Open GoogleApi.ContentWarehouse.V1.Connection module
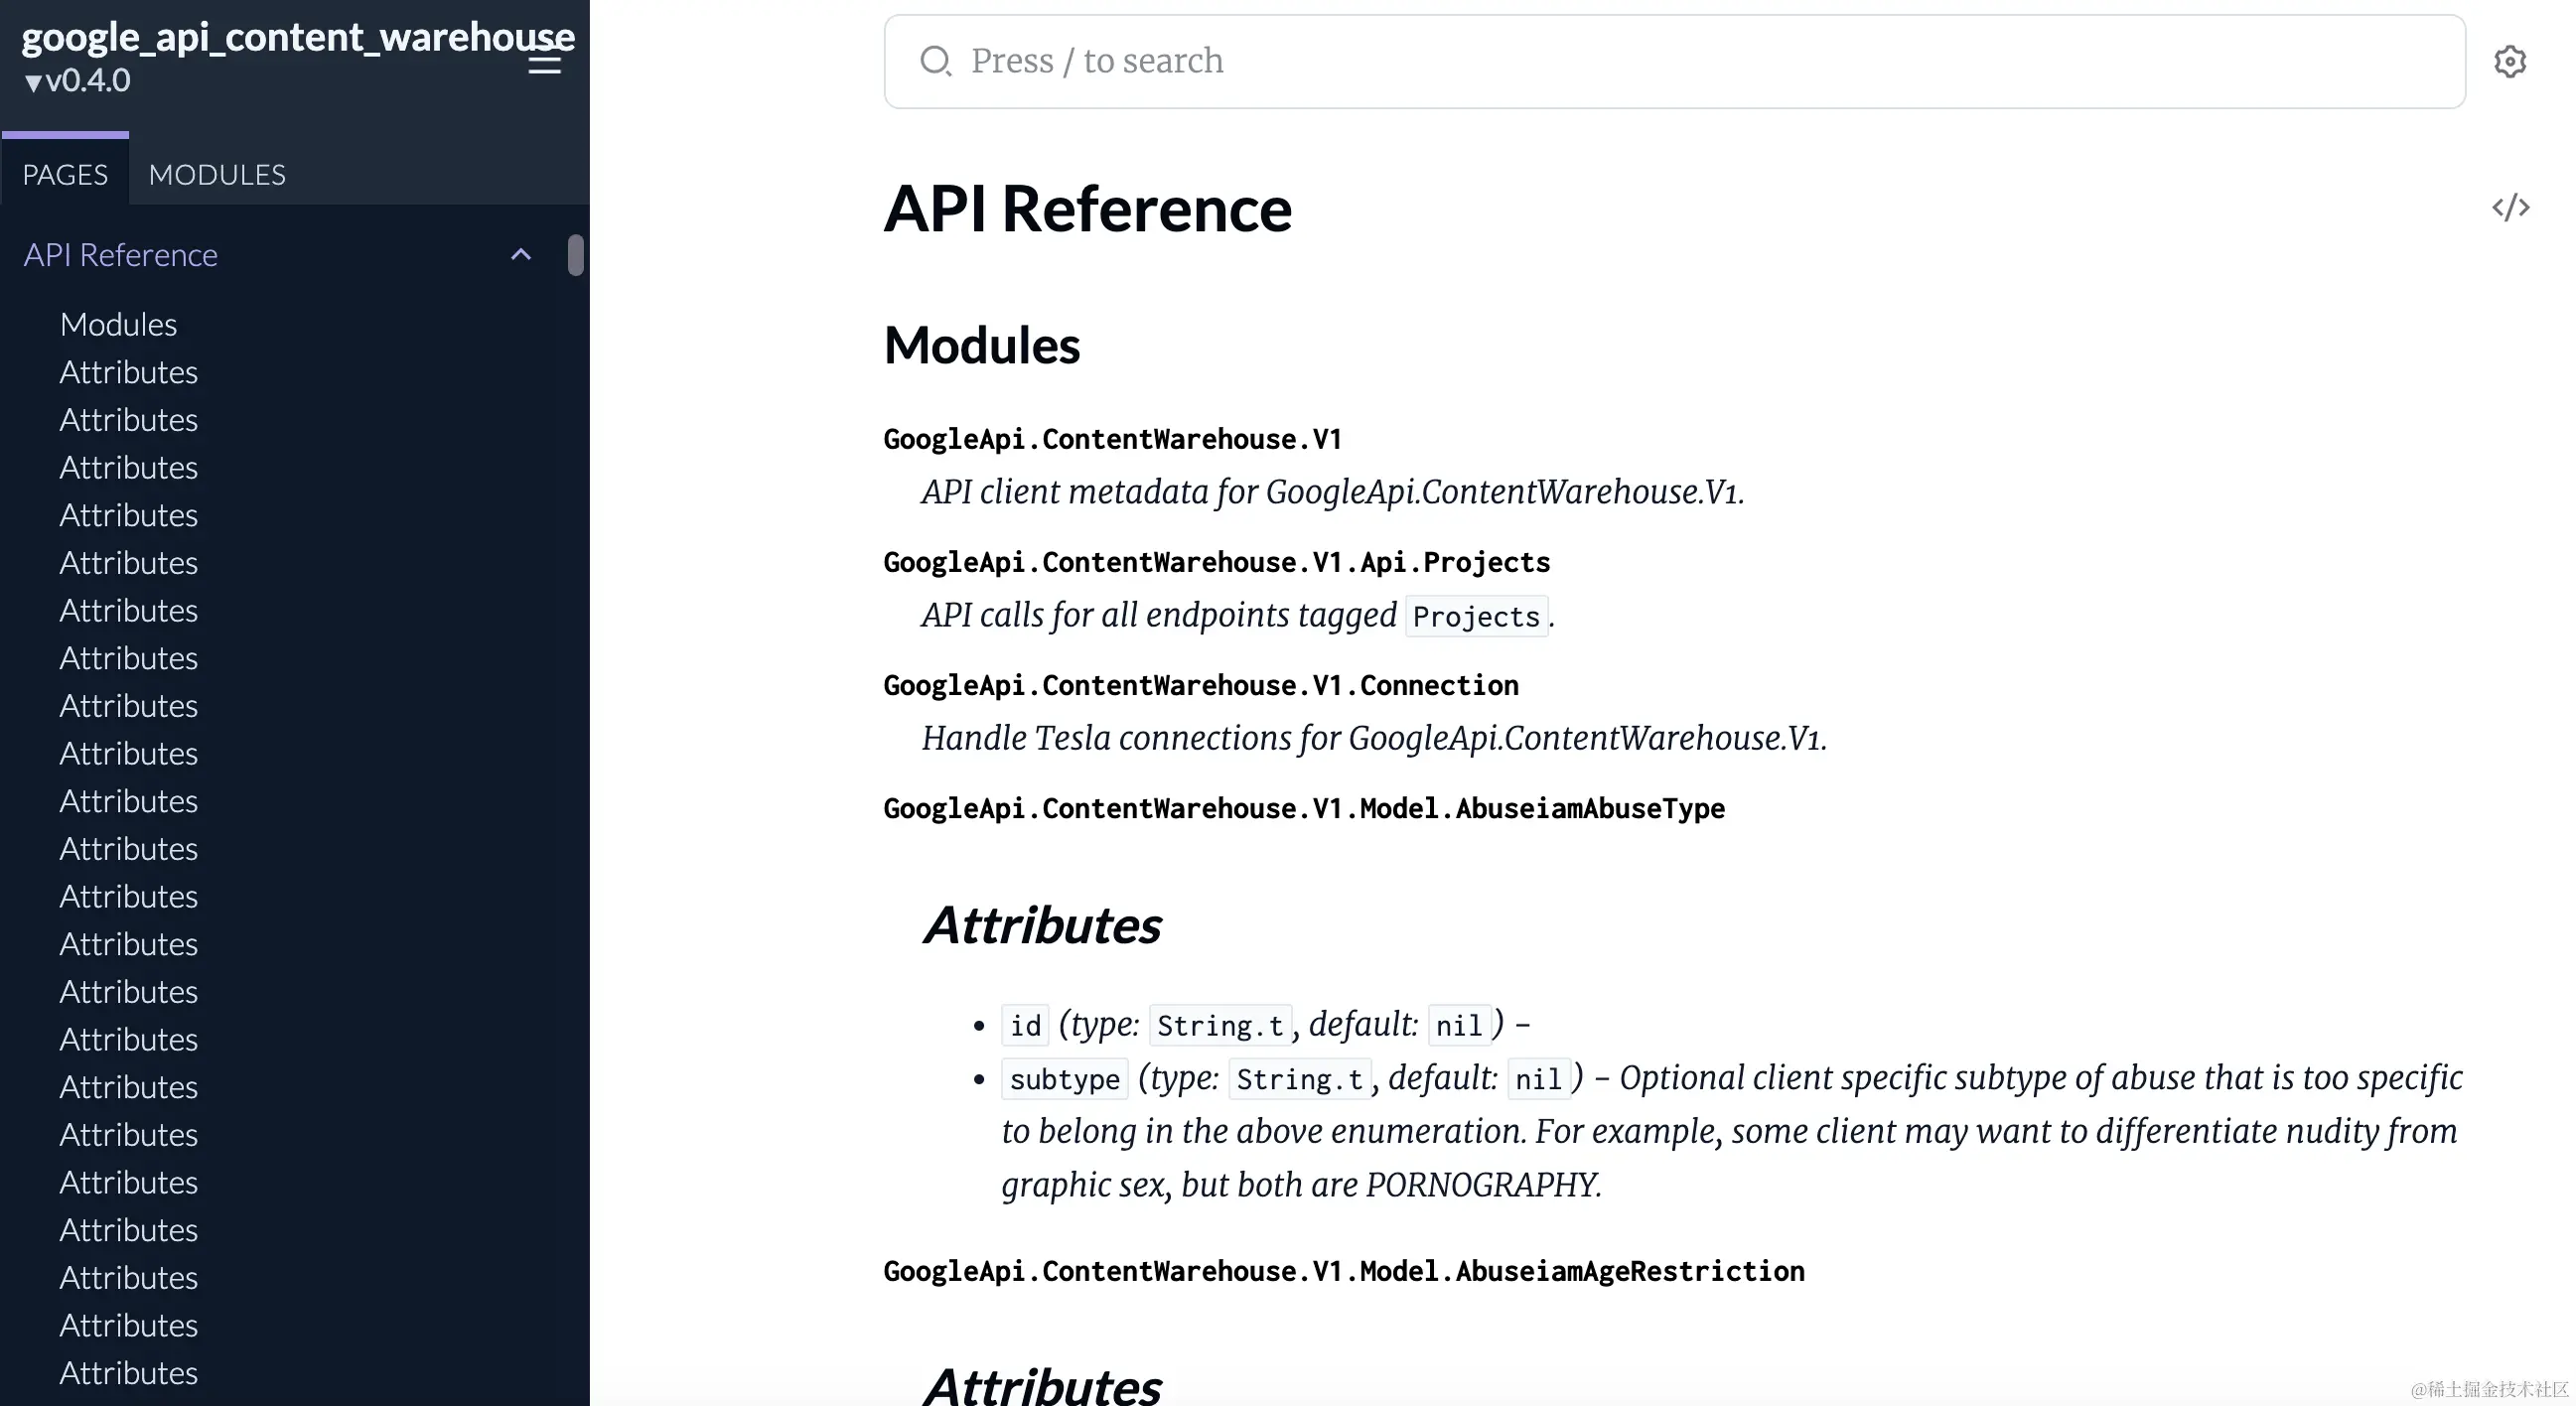This screenshot has width=2576, height=1406. point(1200,685)
